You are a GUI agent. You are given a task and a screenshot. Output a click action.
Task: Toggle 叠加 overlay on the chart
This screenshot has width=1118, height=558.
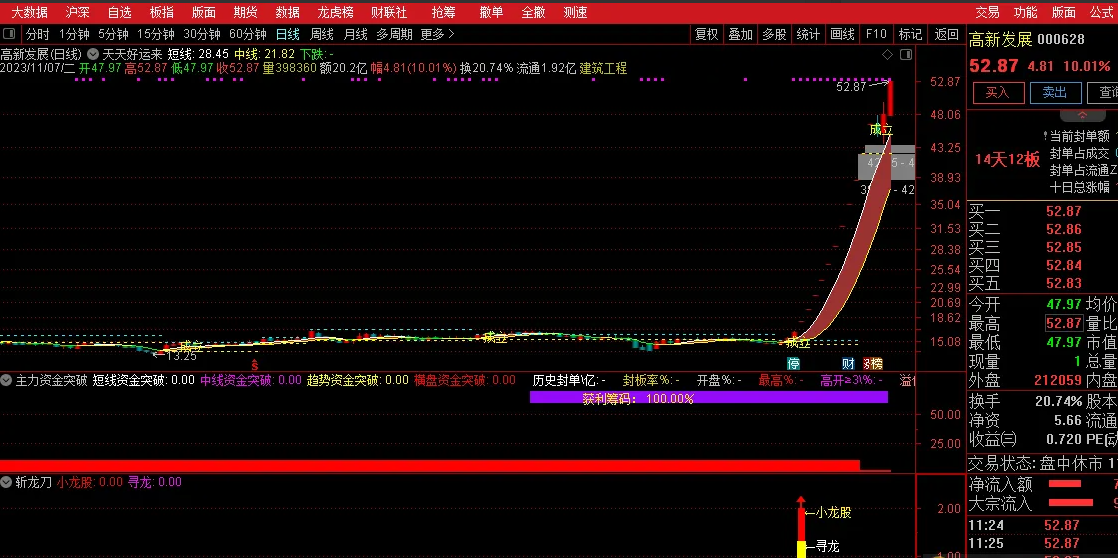tap(740, 34)
